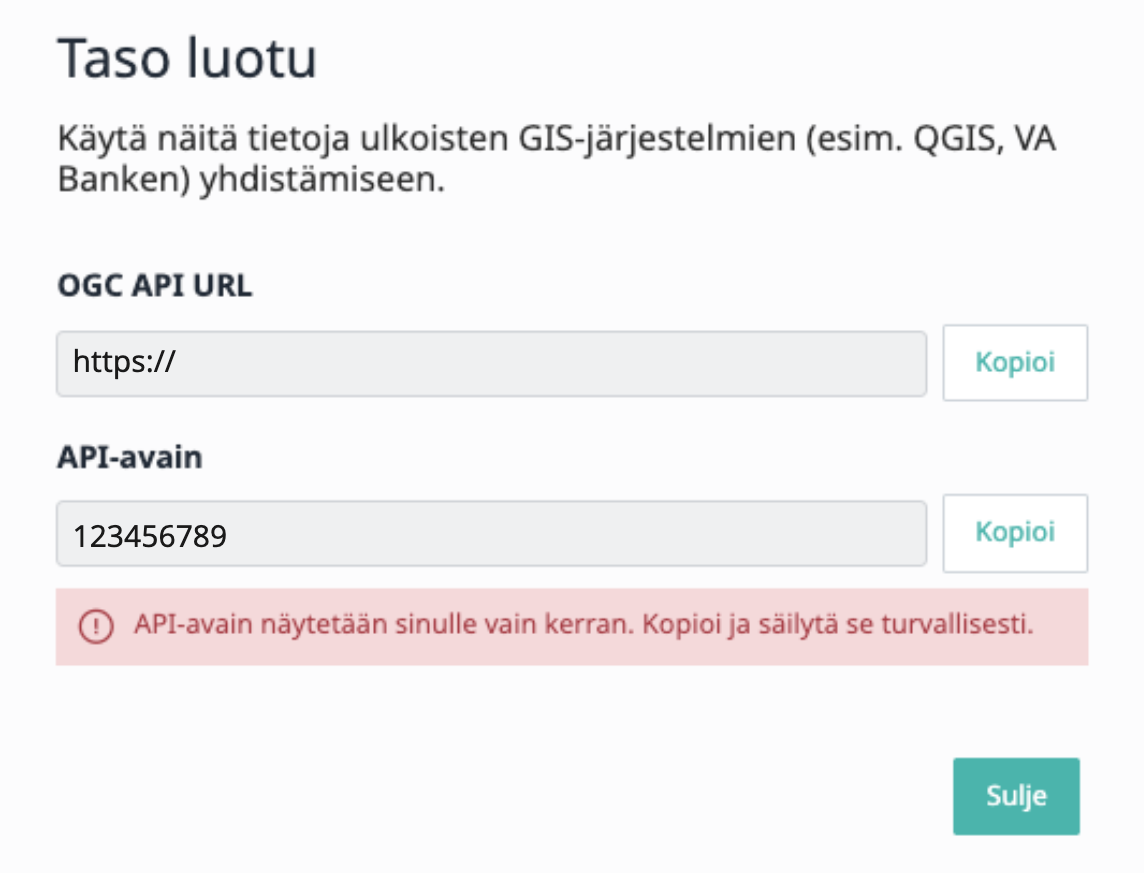Image resolution: width=1144 pixels, height=873 pixels.
Task: Click the 123456789 key value
Action: click(x=150, y=536)
